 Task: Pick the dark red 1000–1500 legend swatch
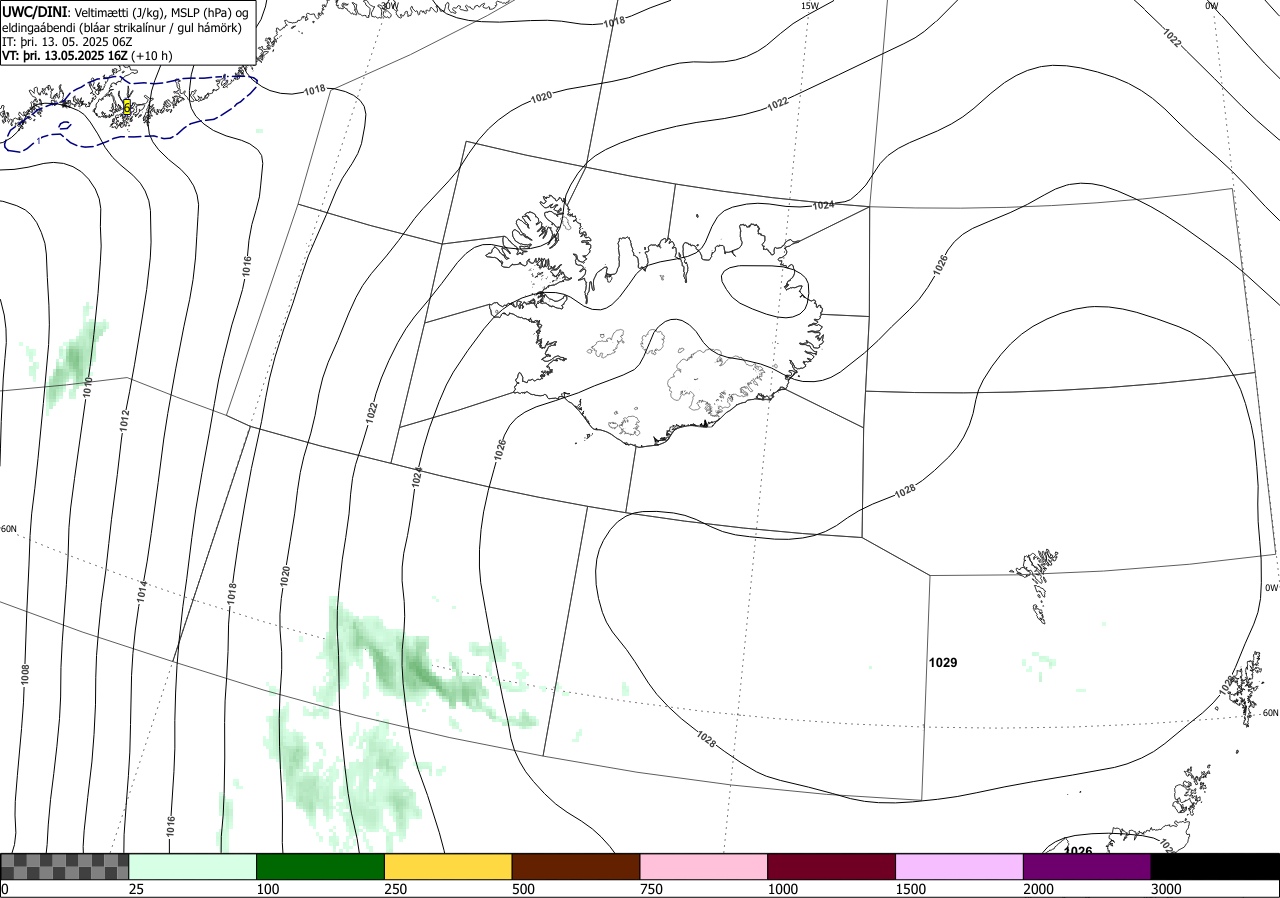tap(831, 866)
